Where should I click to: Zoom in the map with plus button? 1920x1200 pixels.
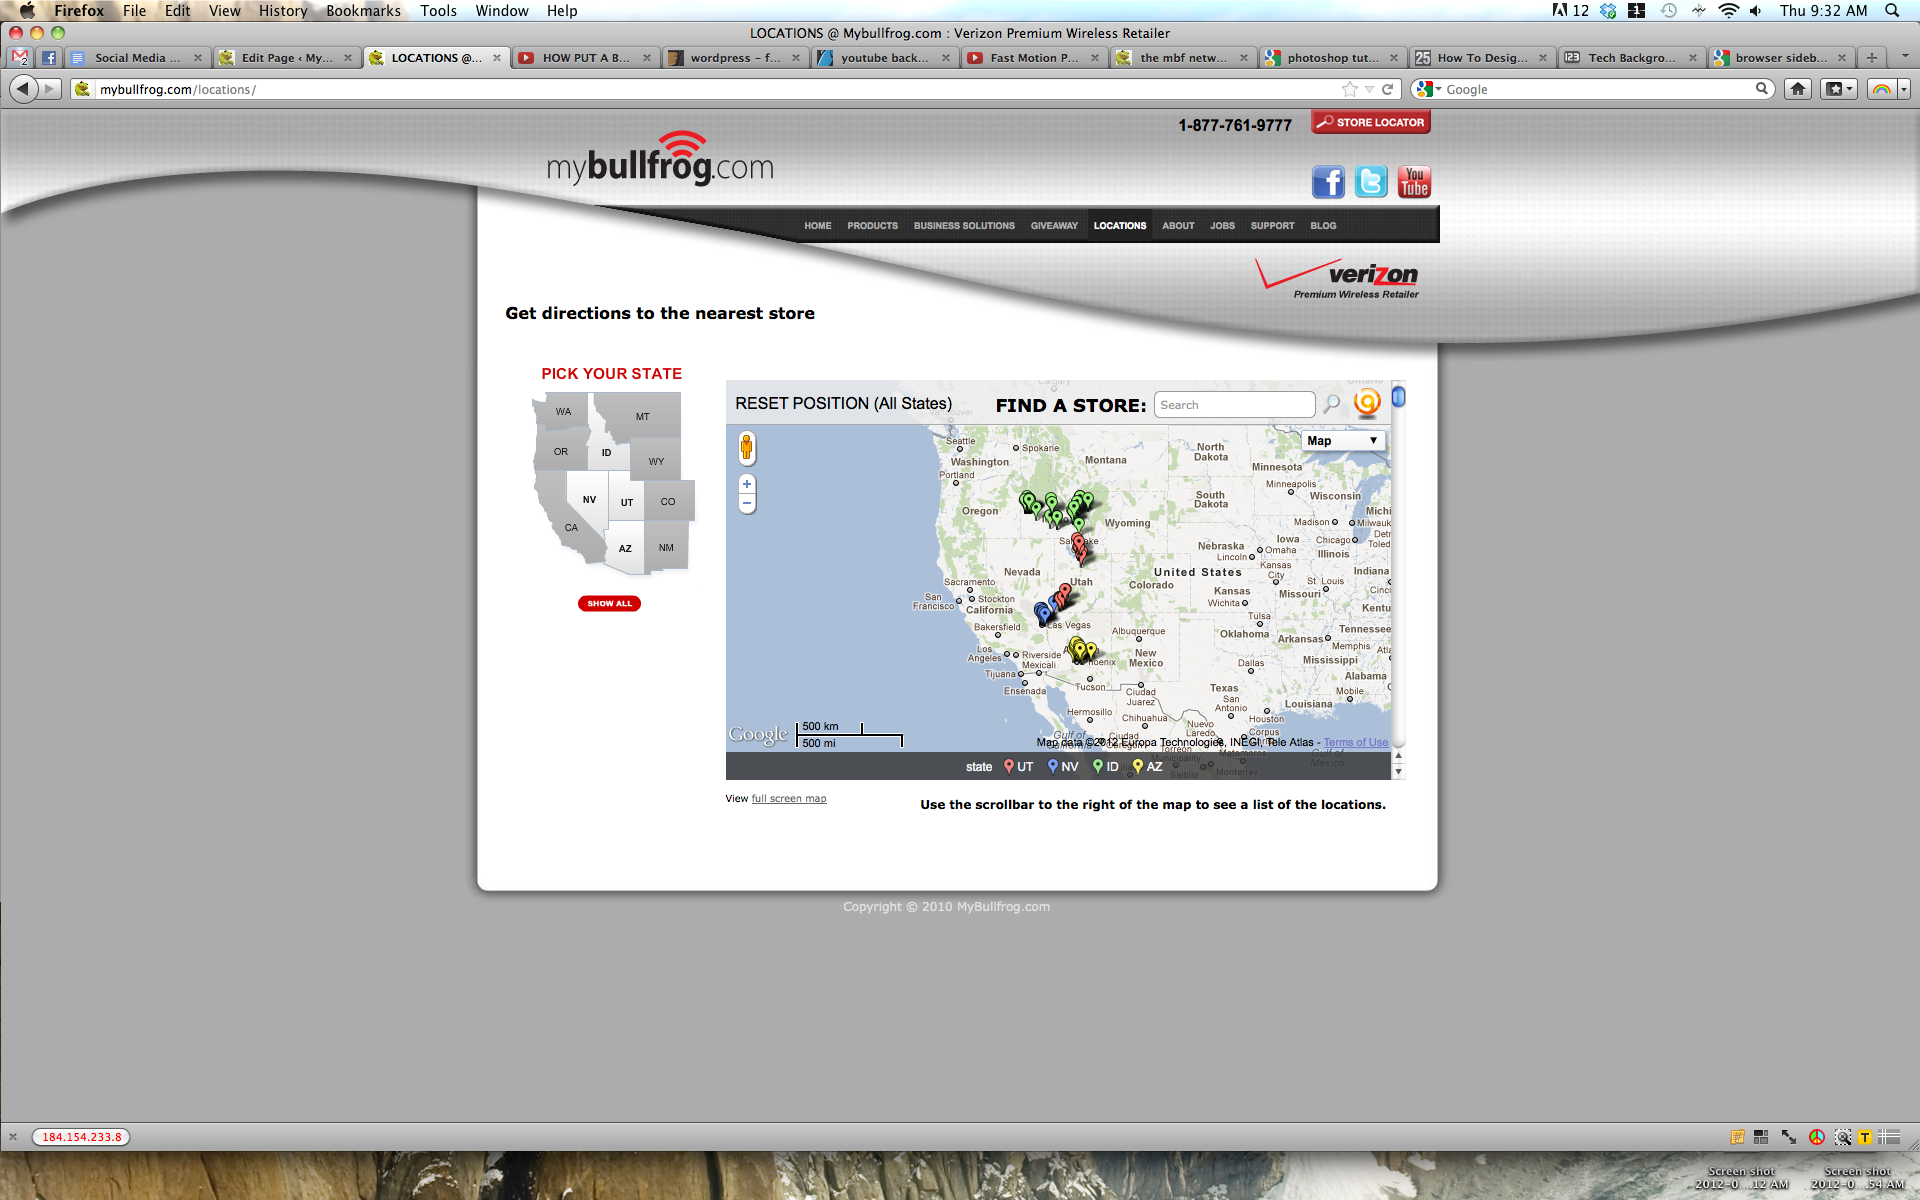click(x=746, y=484)
